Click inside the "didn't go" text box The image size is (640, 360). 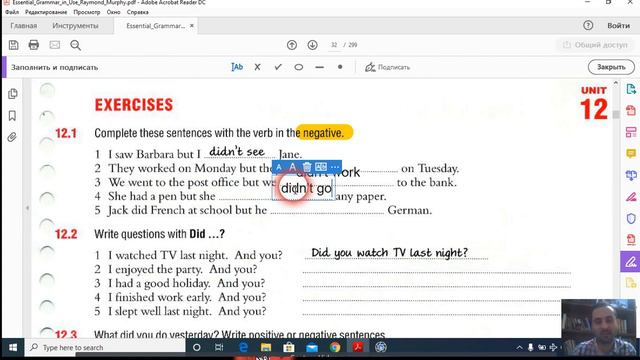click(304, 188)
